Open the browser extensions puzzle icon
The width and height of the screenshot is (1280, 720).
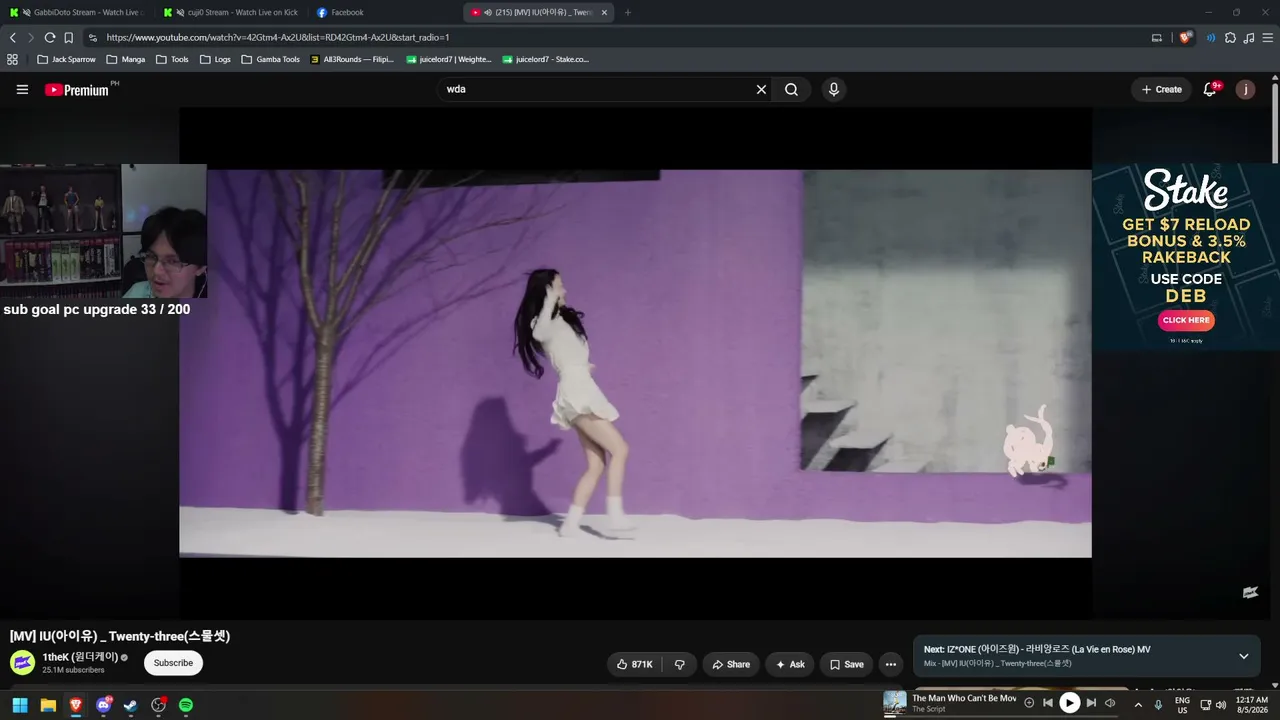[x=1230, y=37]
